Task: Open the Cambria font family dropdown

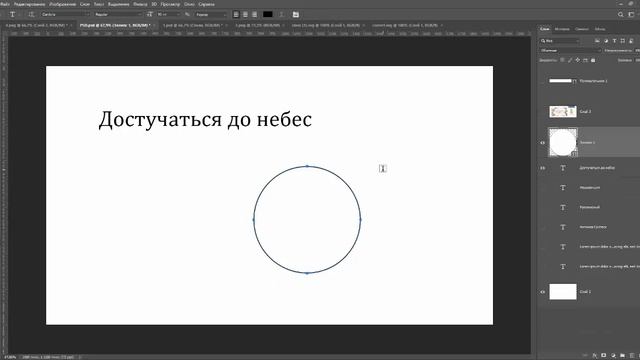Action: click(65, 14)
